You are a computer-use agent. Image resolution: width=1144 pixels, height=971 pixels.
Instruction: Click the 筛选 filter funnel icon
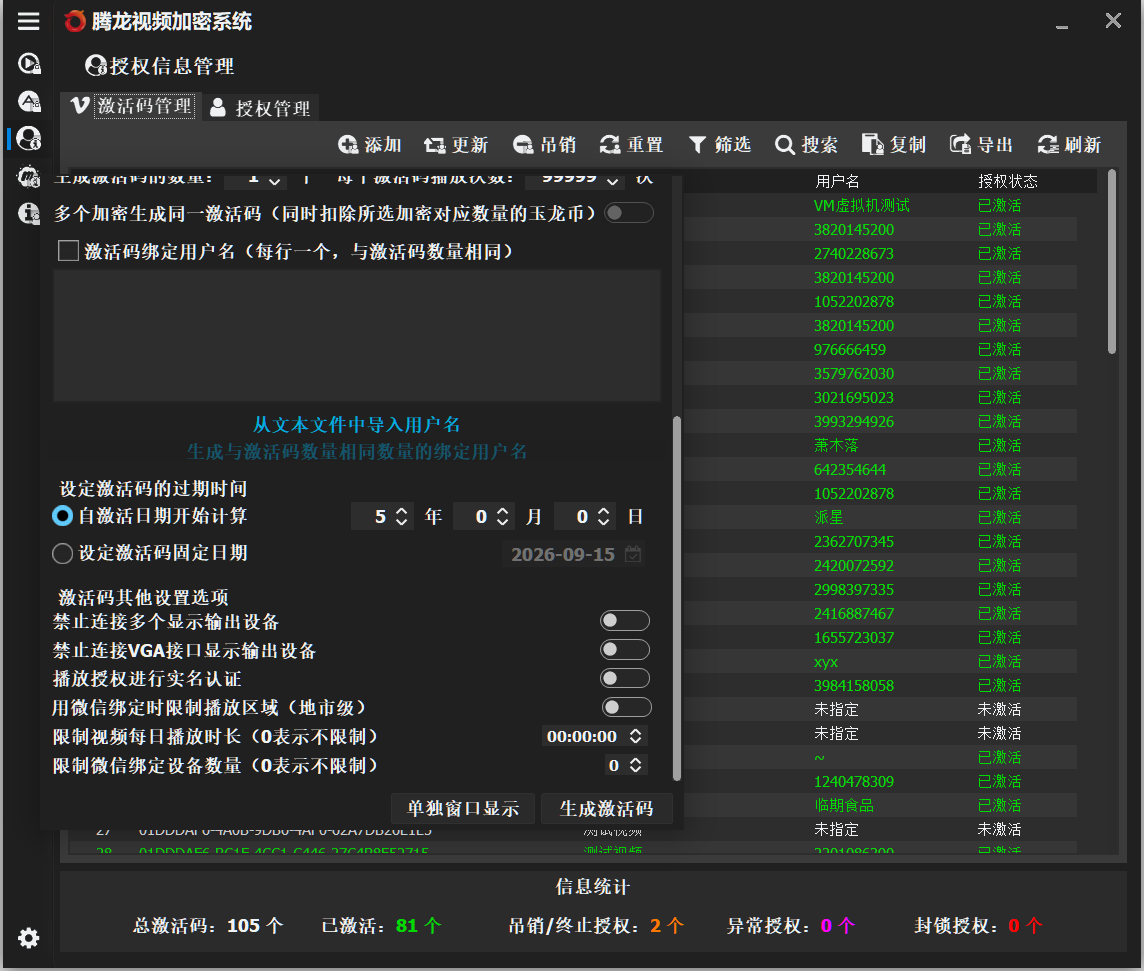point(697,144)
